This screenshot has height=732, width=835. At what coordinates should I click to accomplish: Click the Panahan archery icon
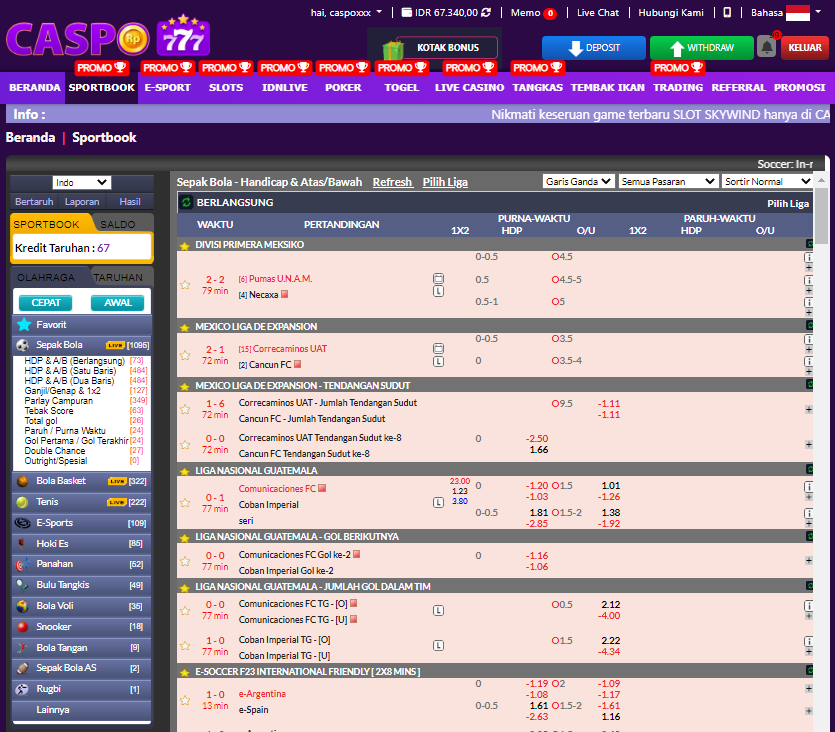point(22,564)
